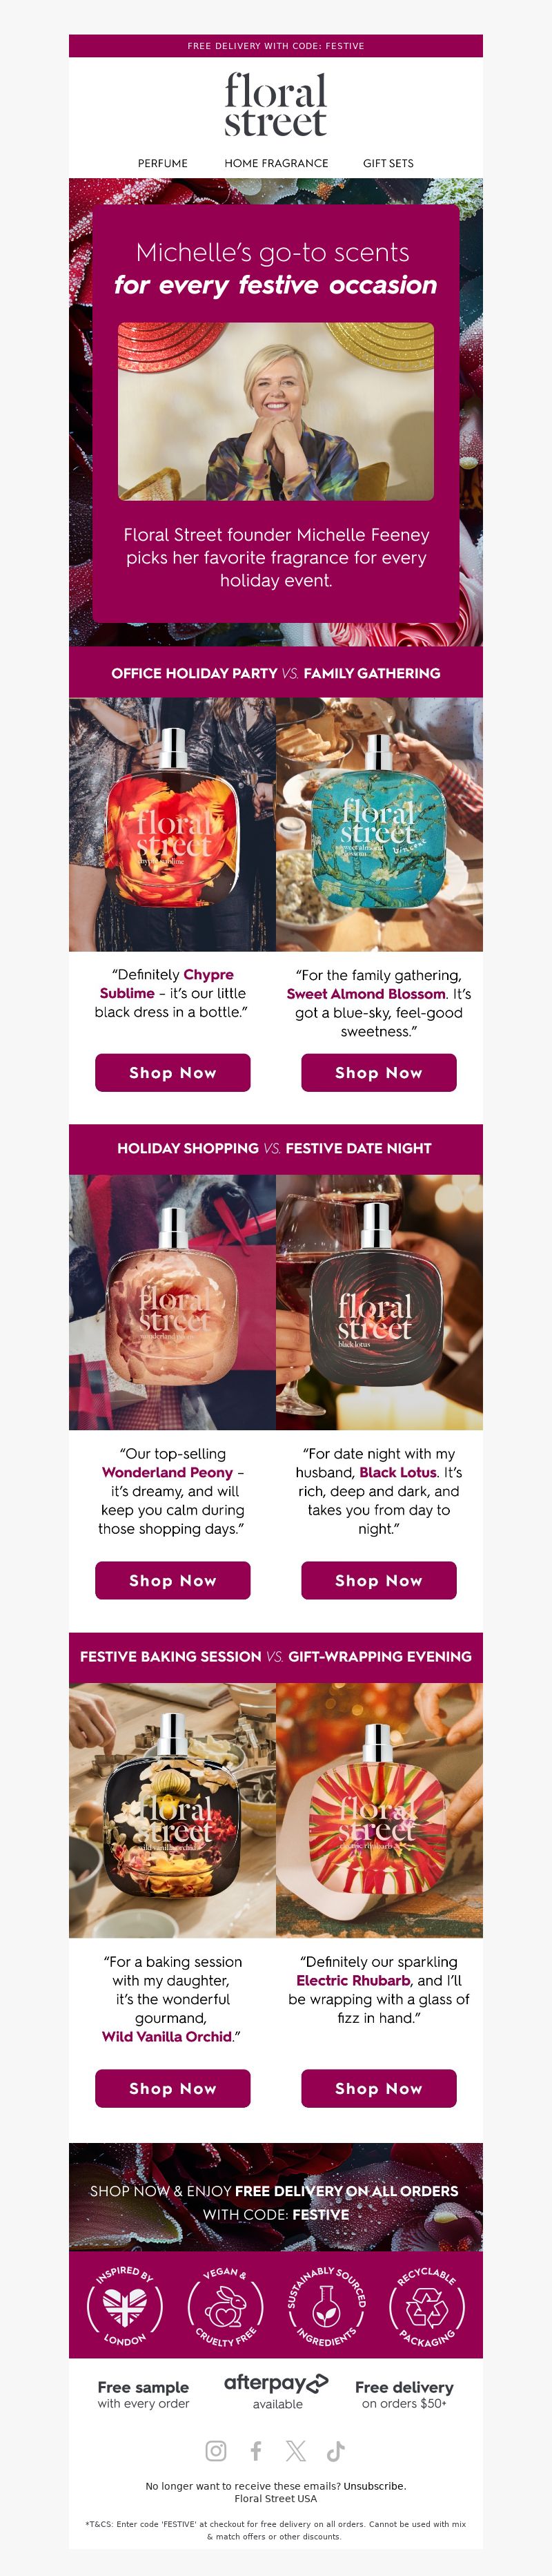Open the TikTok icon link

336,2450
